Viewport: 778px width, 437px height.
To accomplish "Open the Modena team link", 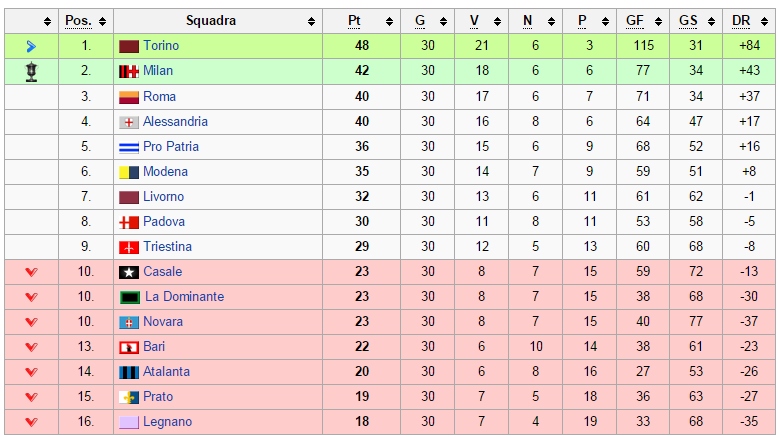I will click(x=165, y=172).
